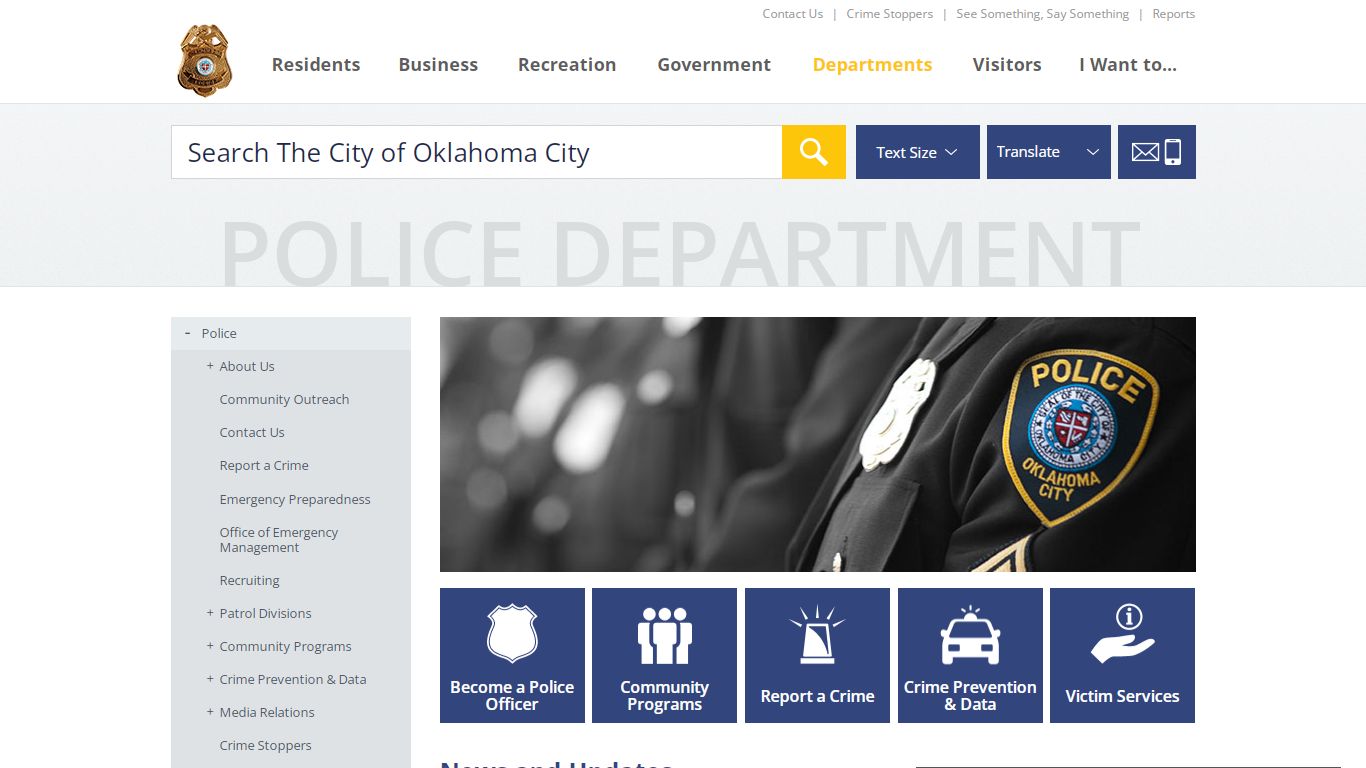Click the hand info icon on Victim Services tile

pyautogui.click(x=1123, y=634)
